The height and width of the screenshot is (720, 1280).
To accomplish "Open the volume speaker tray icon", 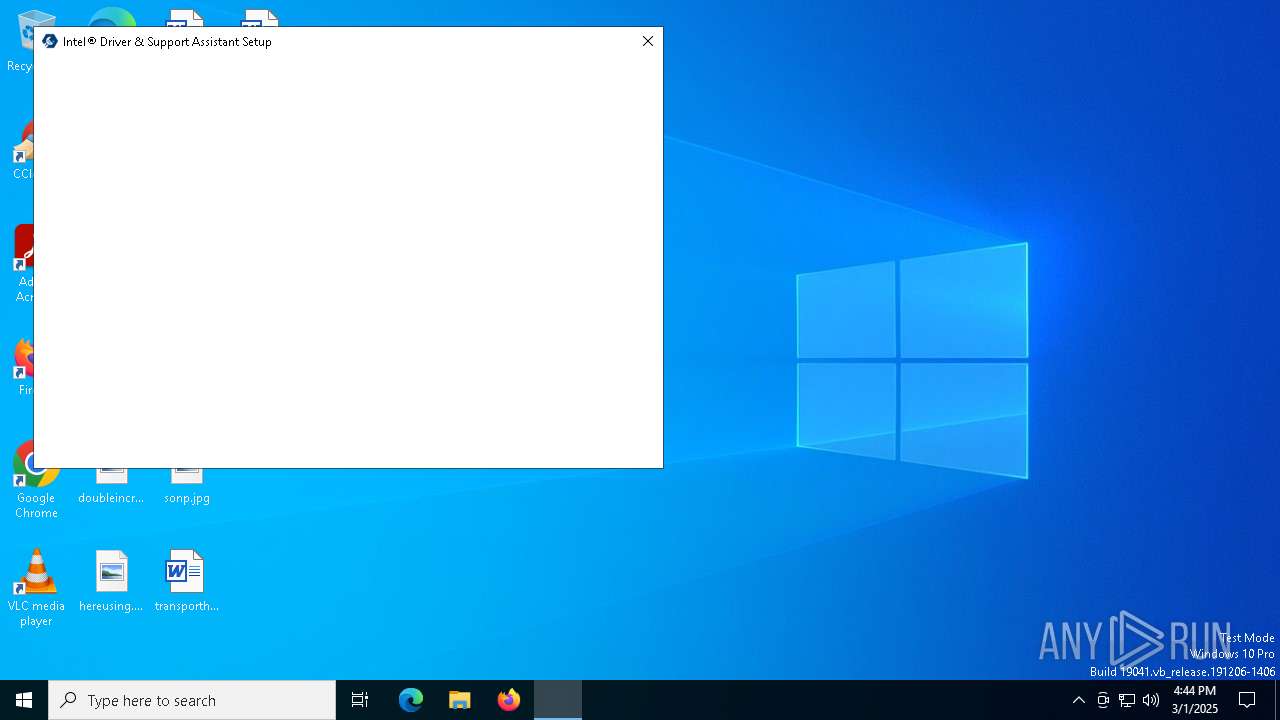I will pyautogui.click(x=1151, y=700).
